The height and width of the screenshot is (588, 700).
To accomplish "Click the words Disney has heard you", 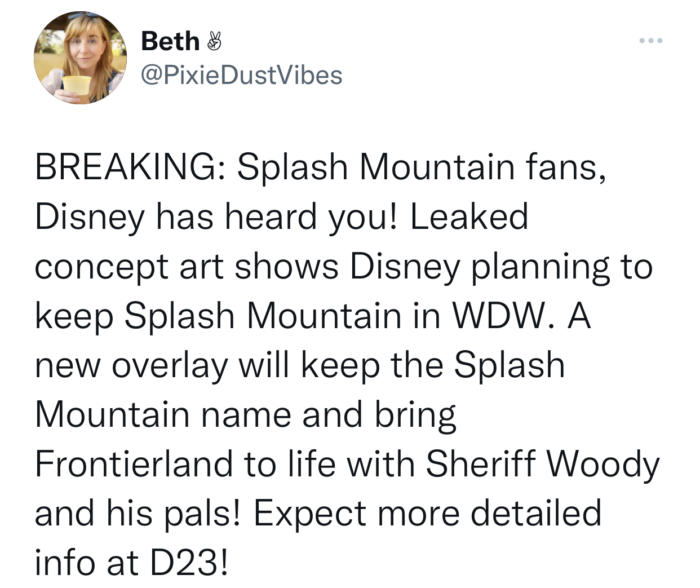I will 216,217.
